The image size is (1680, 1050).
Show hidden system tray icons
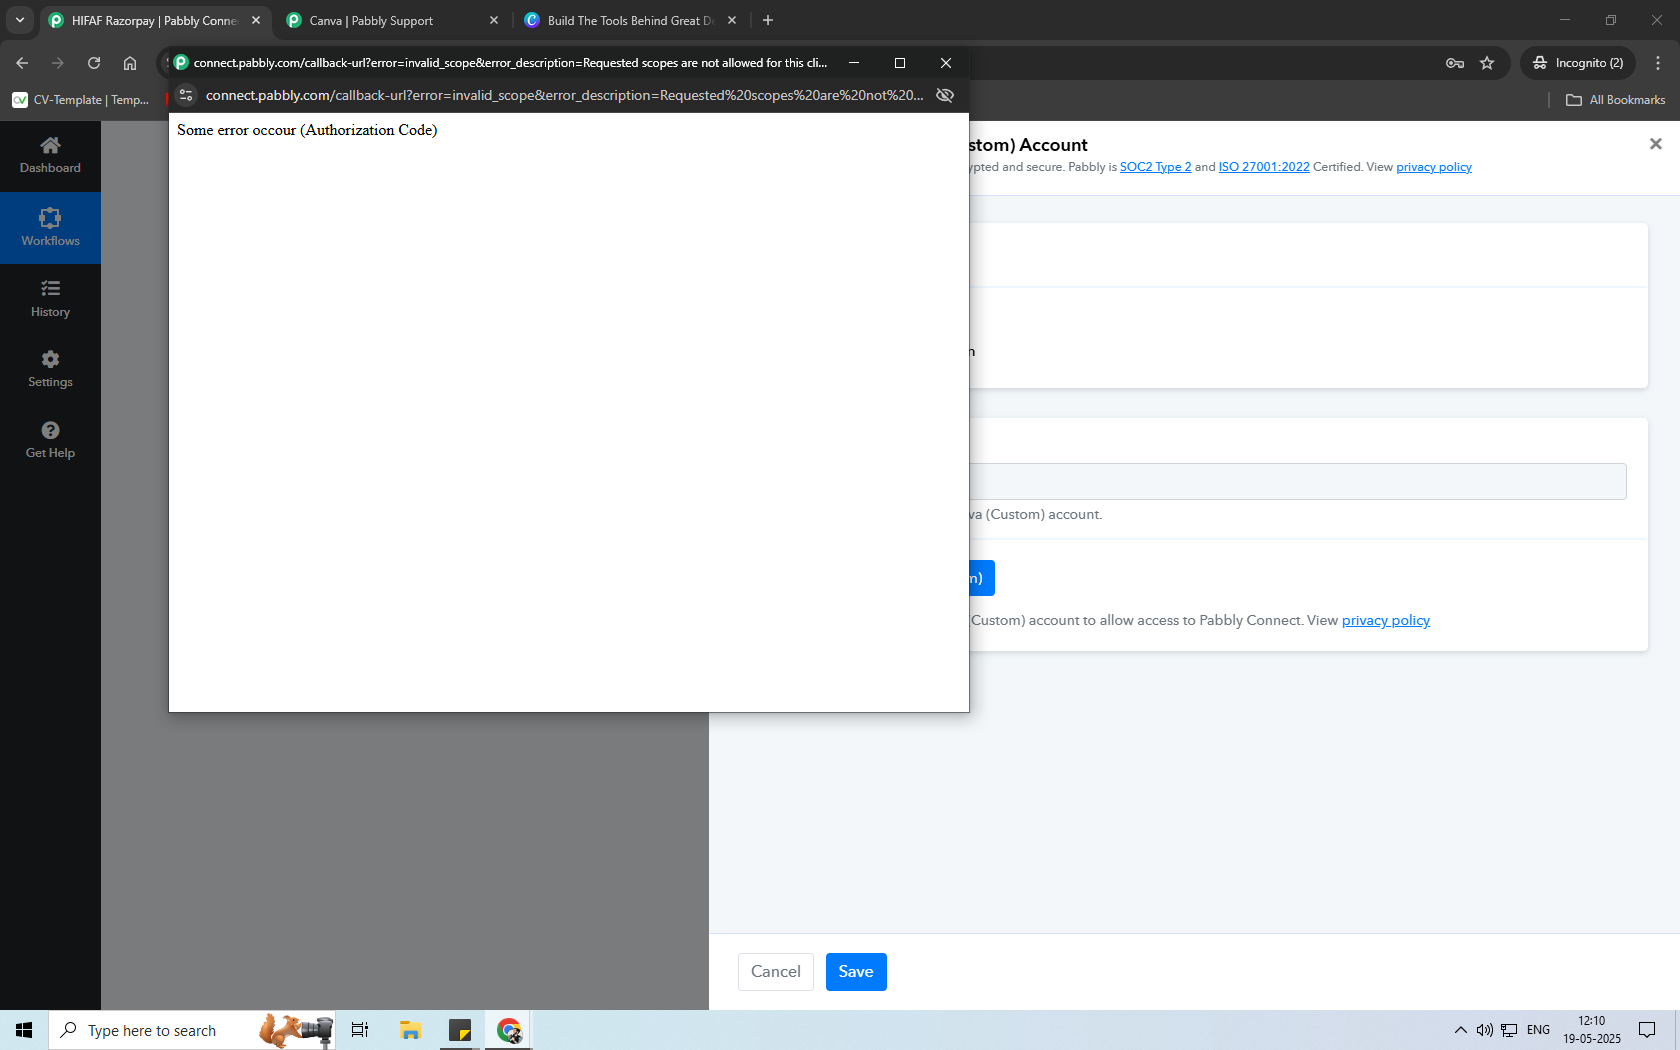click(1461, 1030)
